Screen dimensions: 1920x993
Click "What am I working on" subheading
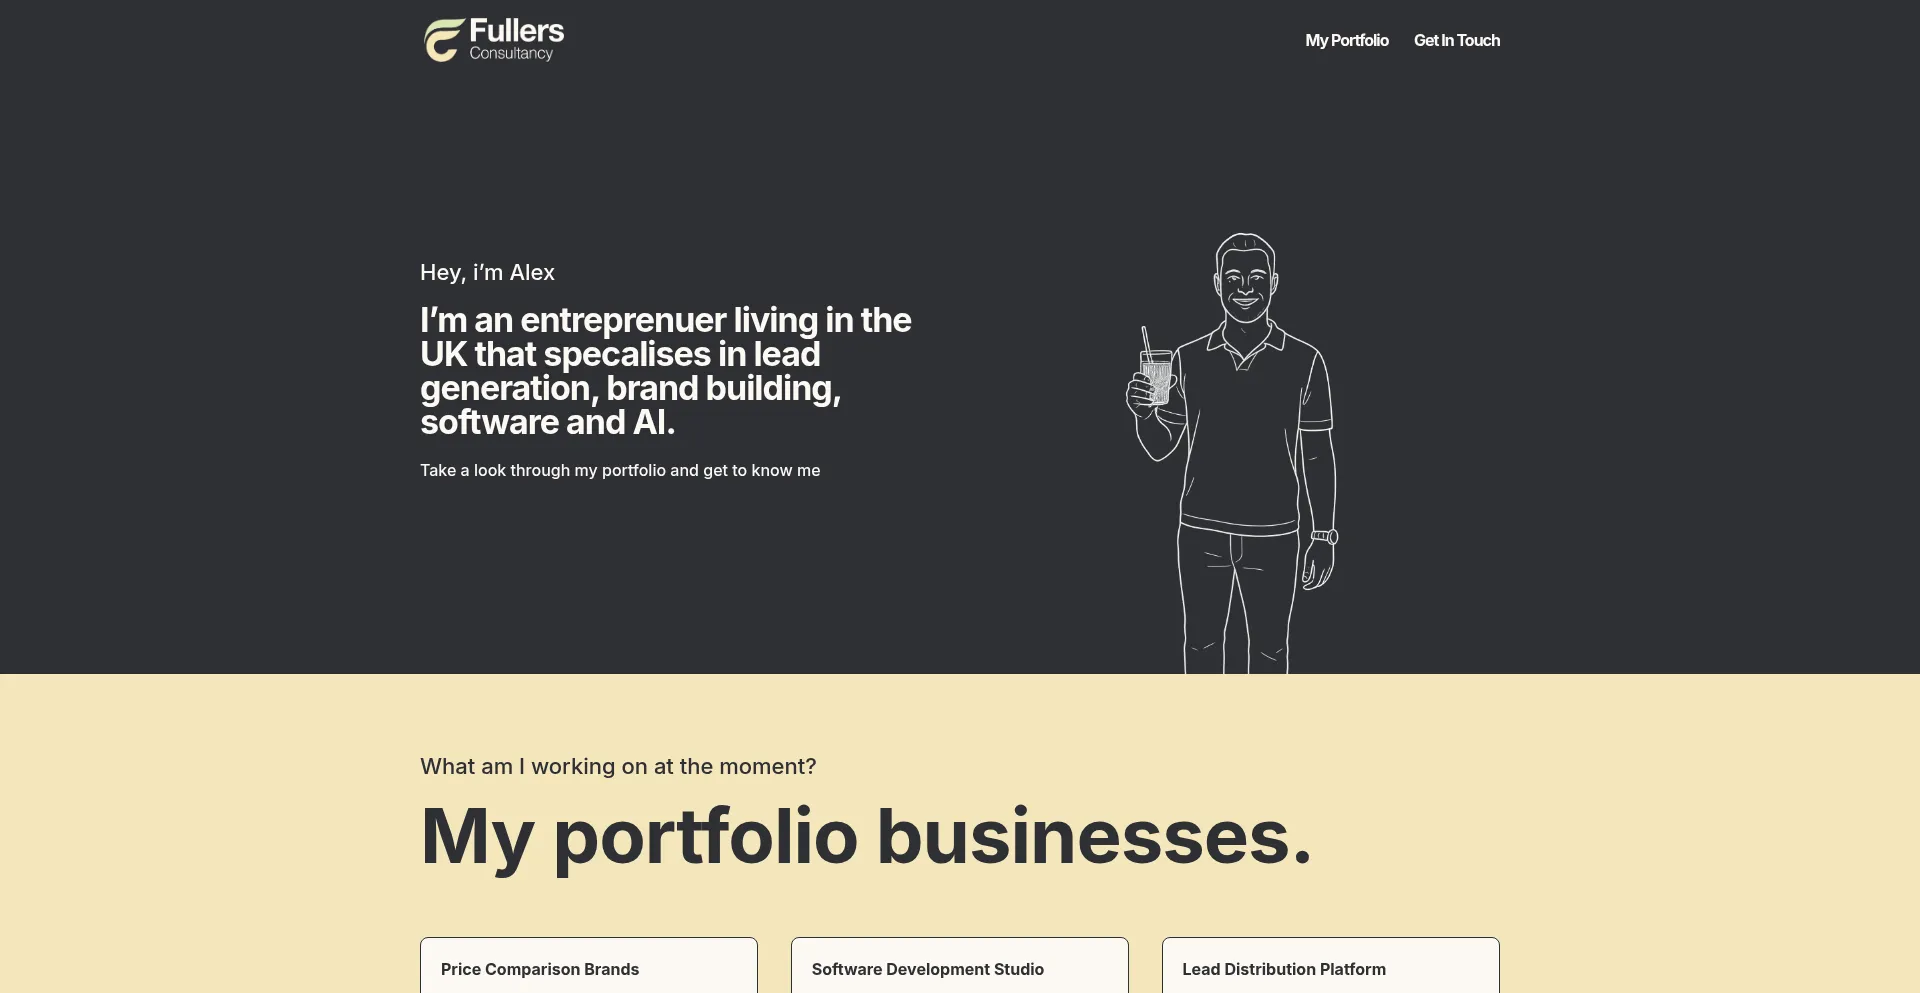[x=617, y=767]
